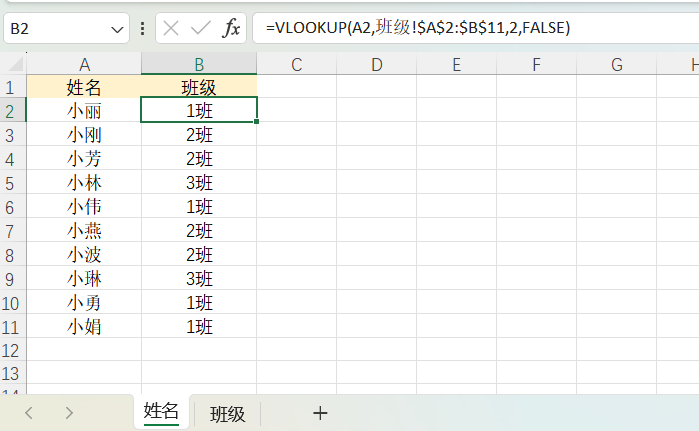This screenshot has height=431, width=699.
Task: Click cell containing 小燕
Action: point(84,231)
